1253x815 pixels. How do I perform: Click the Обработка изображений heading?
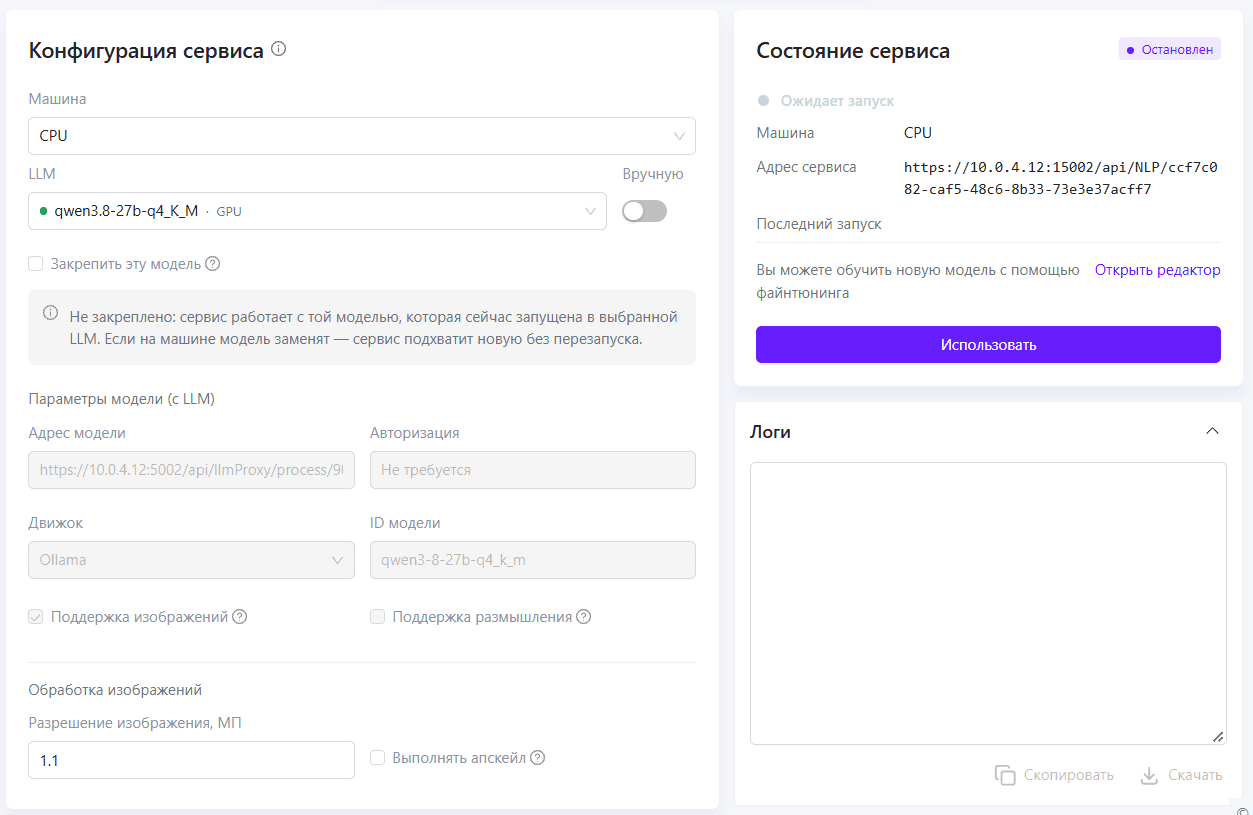[116, 689]
